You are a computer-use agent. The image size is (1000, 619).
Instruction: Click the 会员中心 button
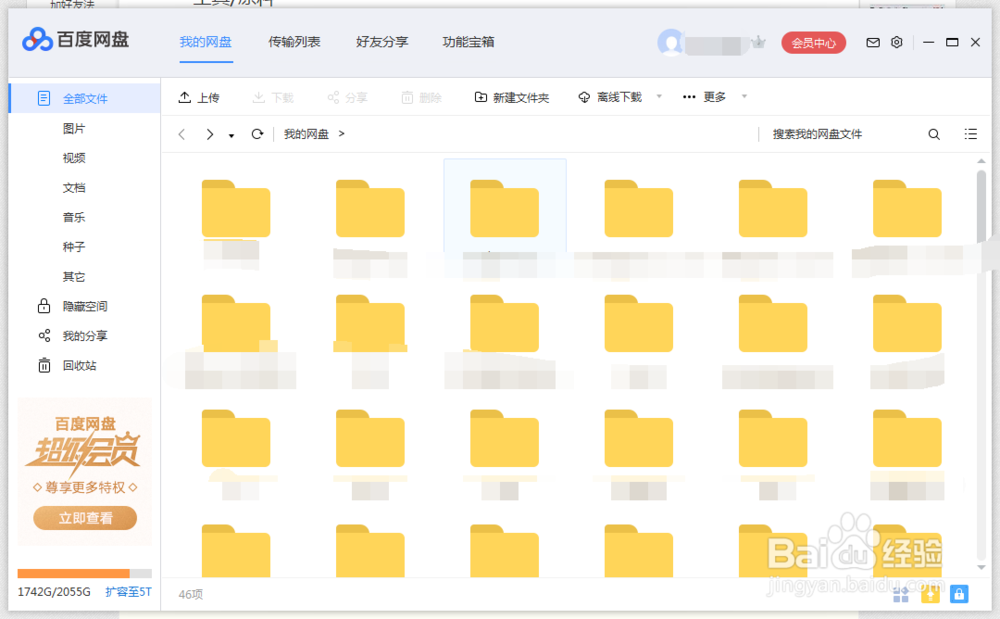click(813, 42)
